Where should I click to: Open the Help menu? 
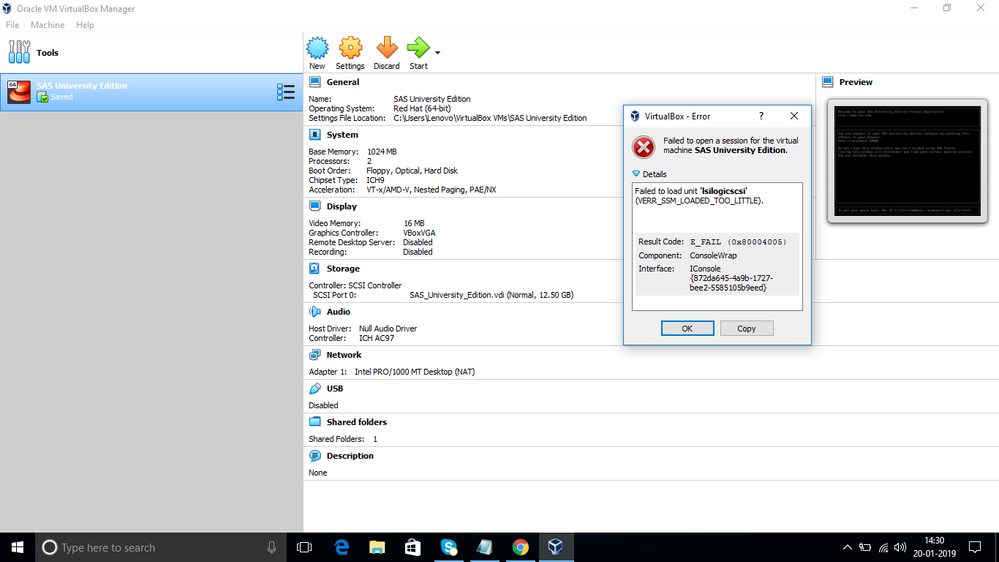coord(85,25)
